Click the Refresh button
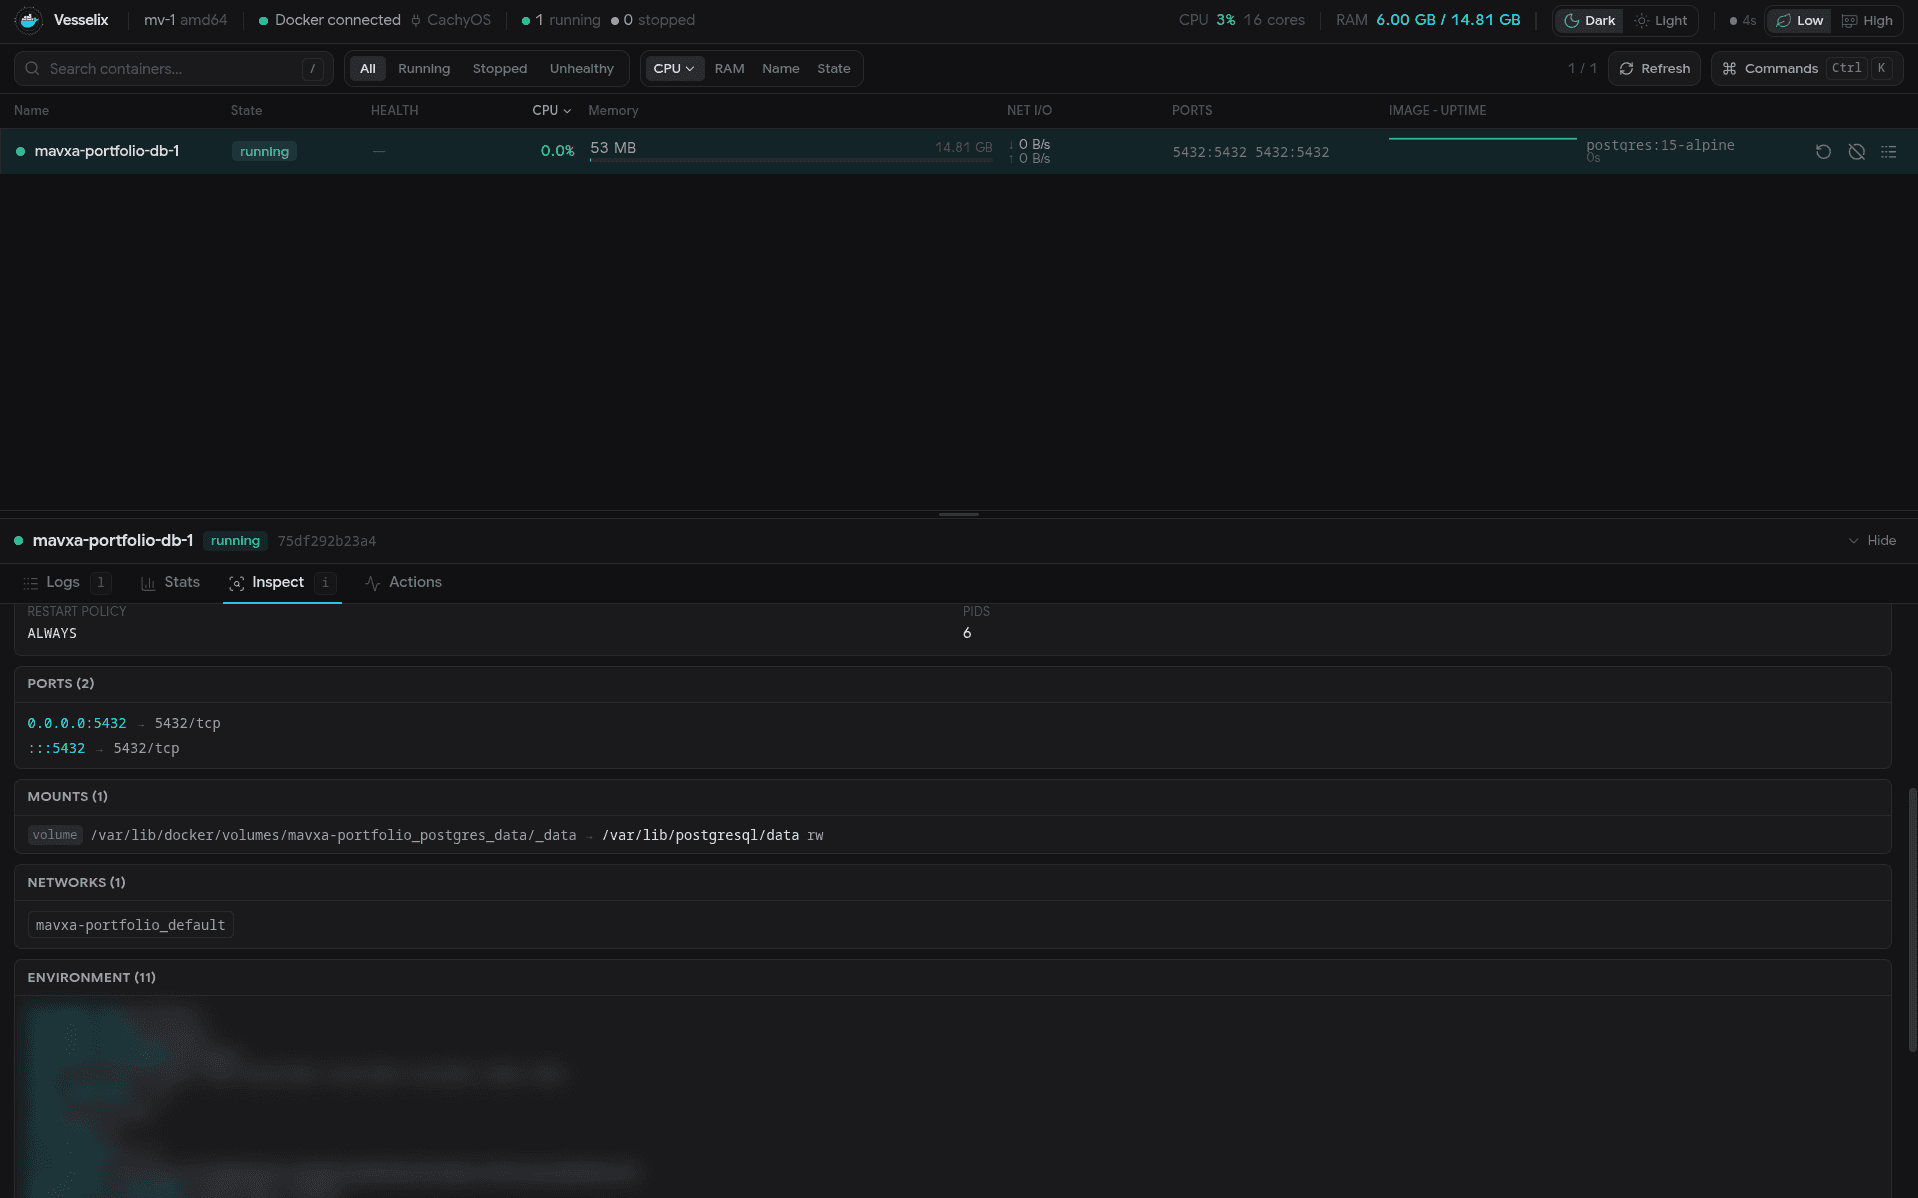This screenshot has height=1198, width=1918. click(1654, 69)
